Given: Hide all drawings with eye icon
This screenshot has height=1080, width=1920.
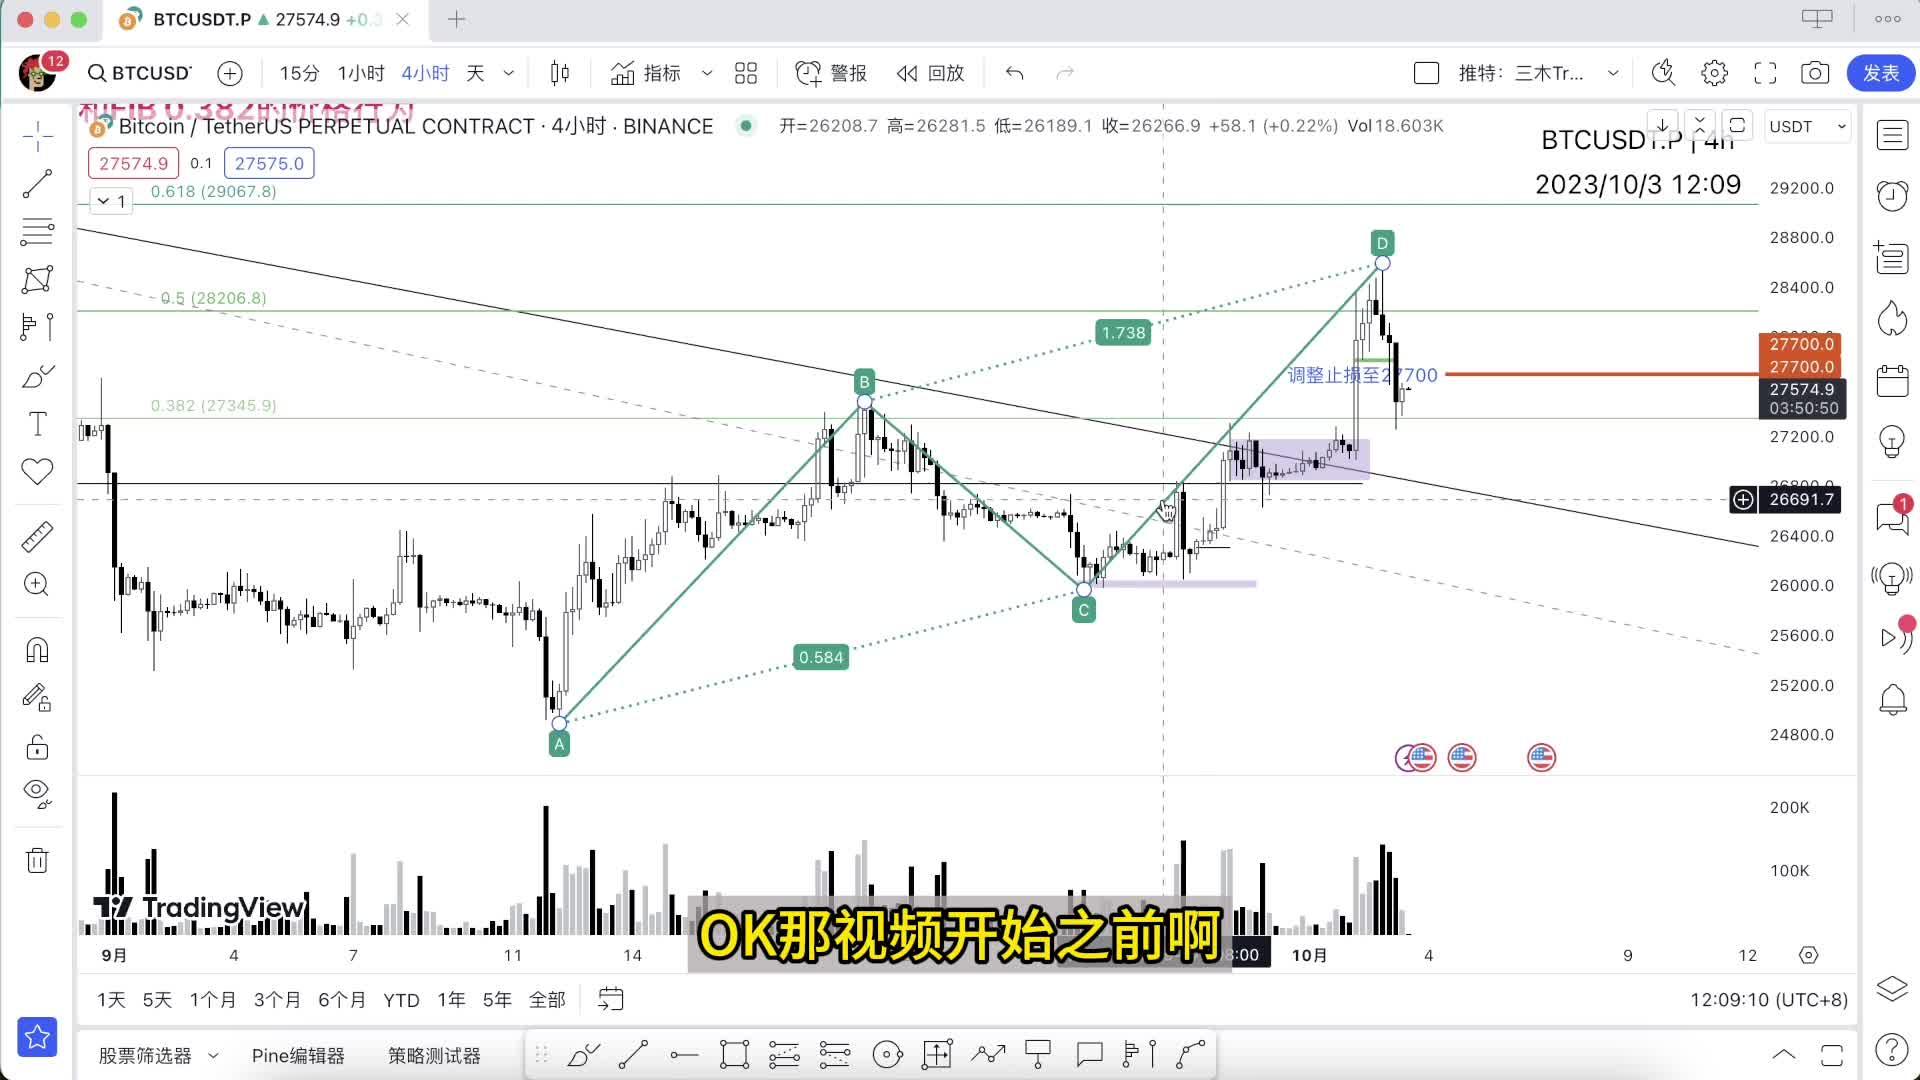Looking at the screenshot, I should coord(37,793).
